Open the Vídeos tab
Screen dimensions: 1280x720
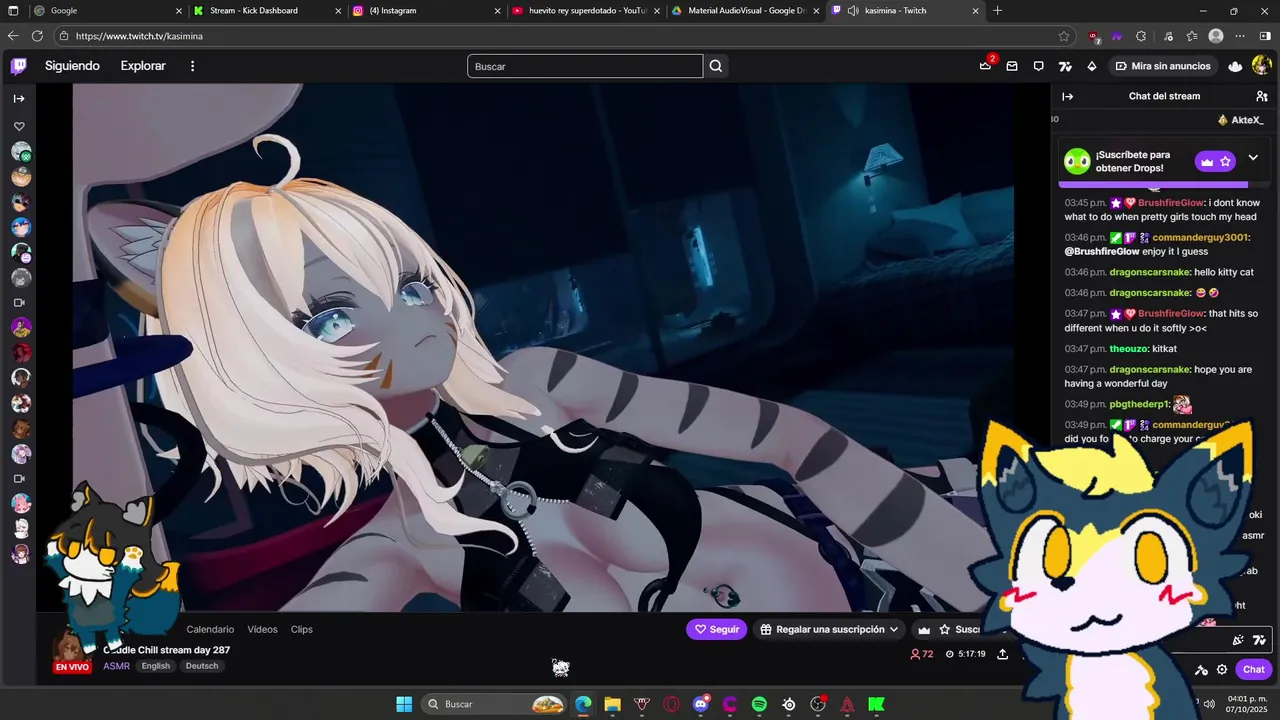(262, 629)
